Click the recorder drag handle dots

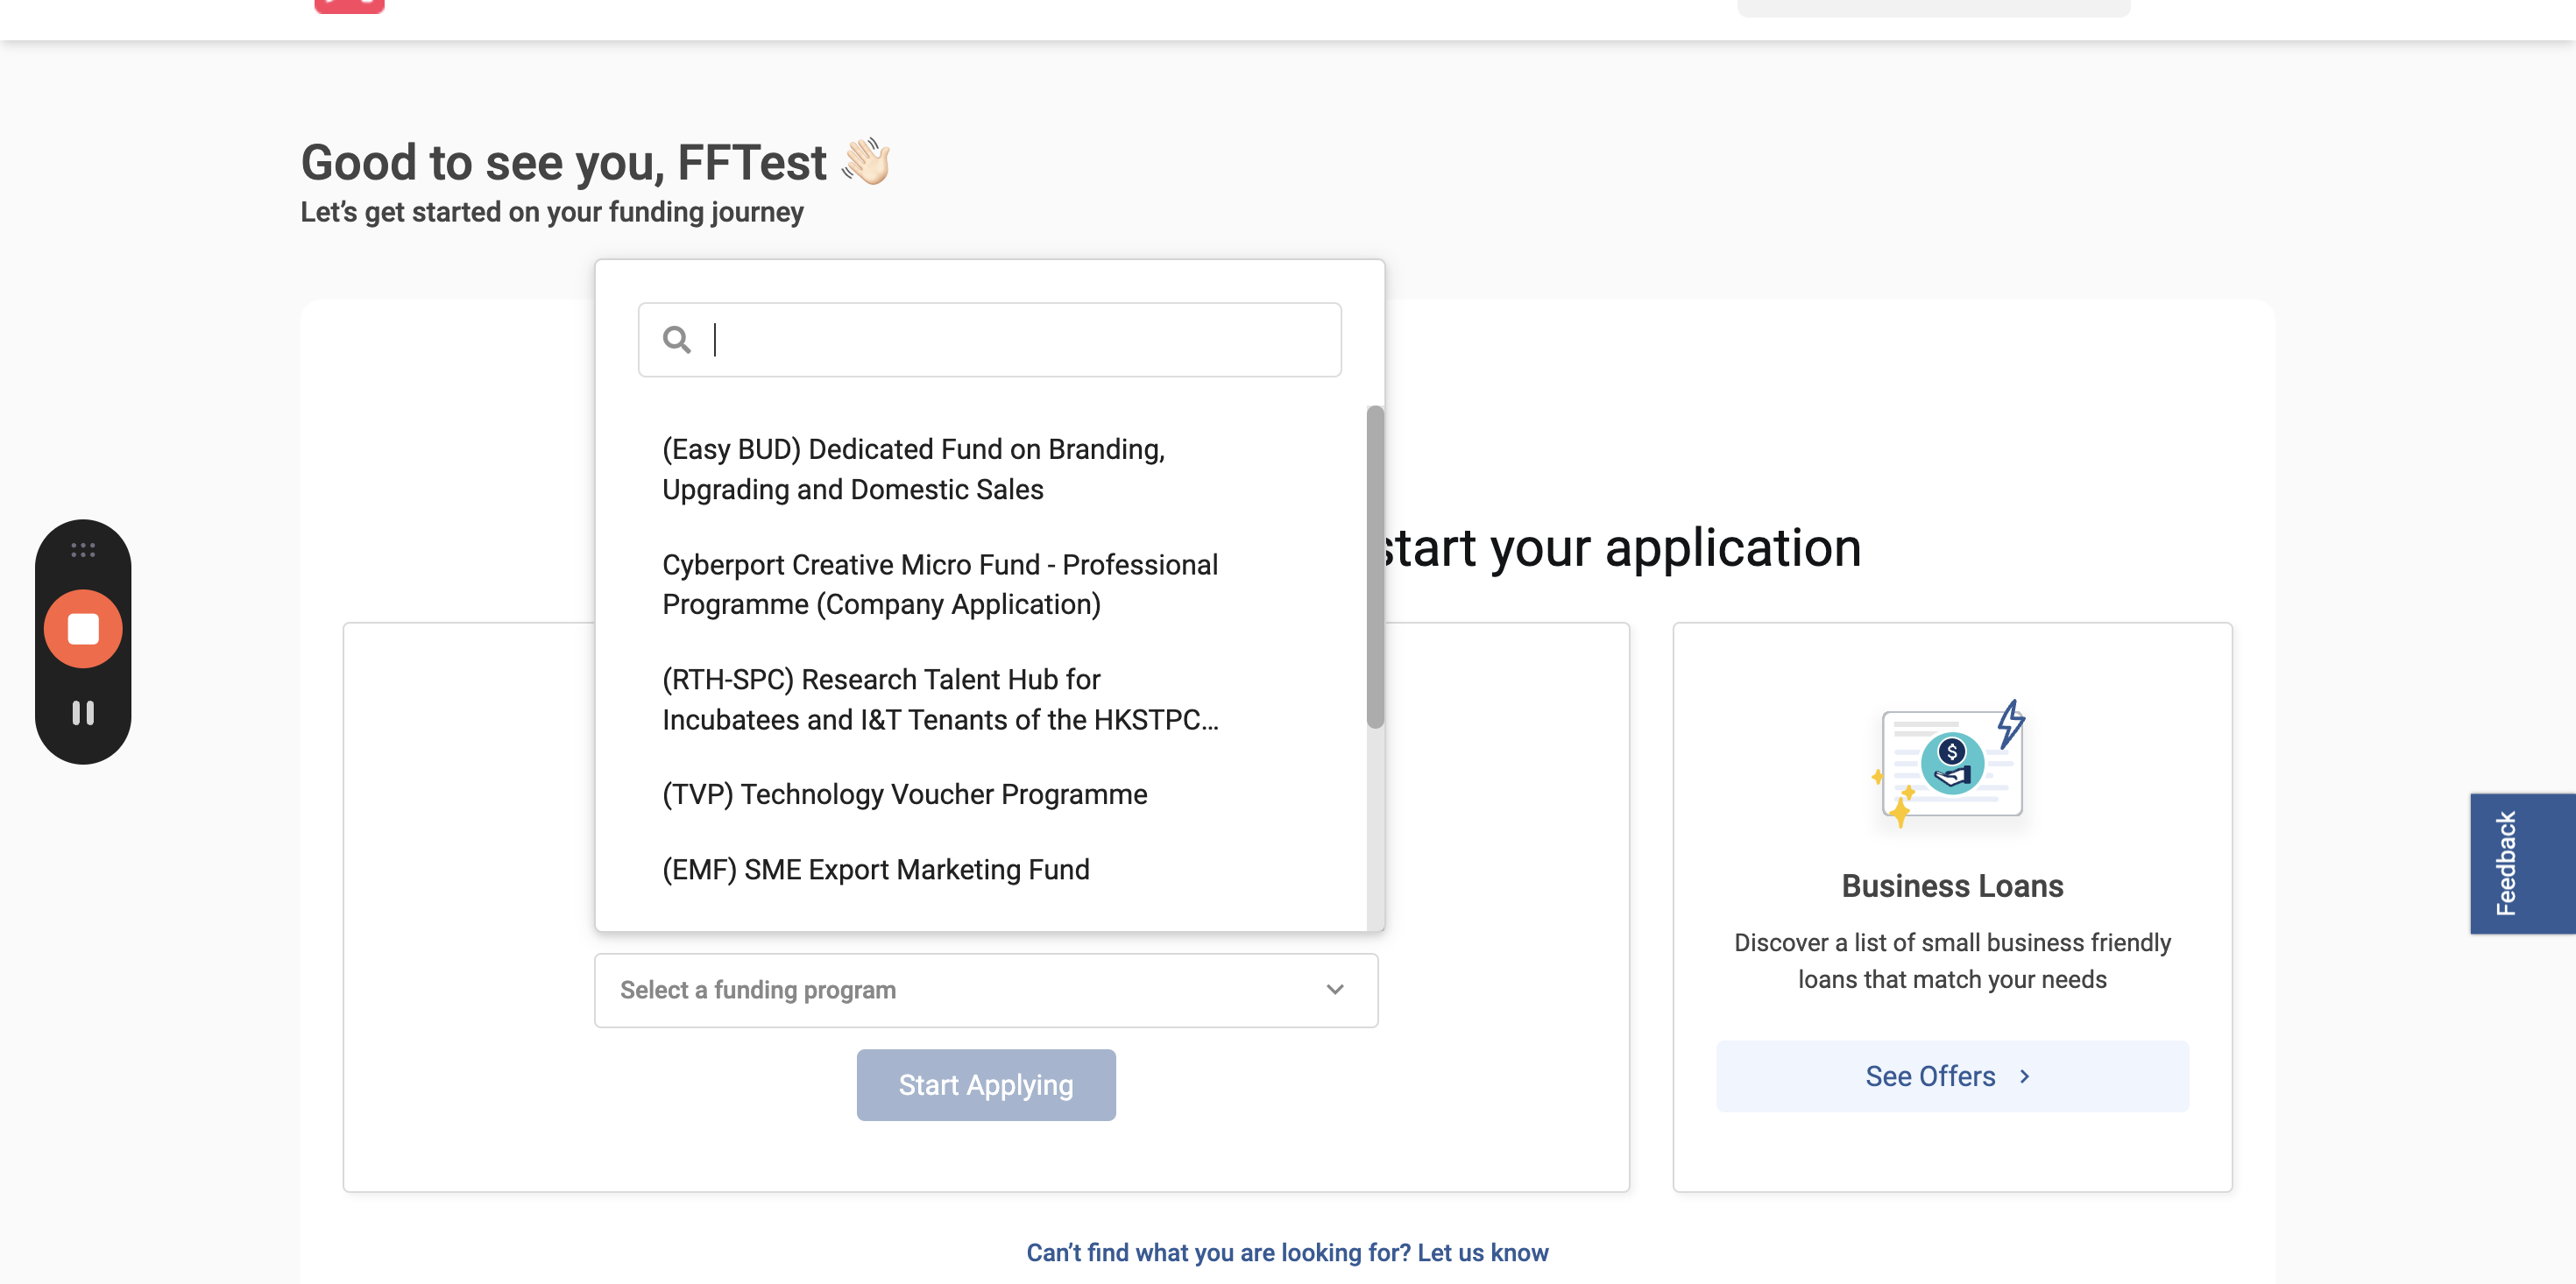click(83, 550)
